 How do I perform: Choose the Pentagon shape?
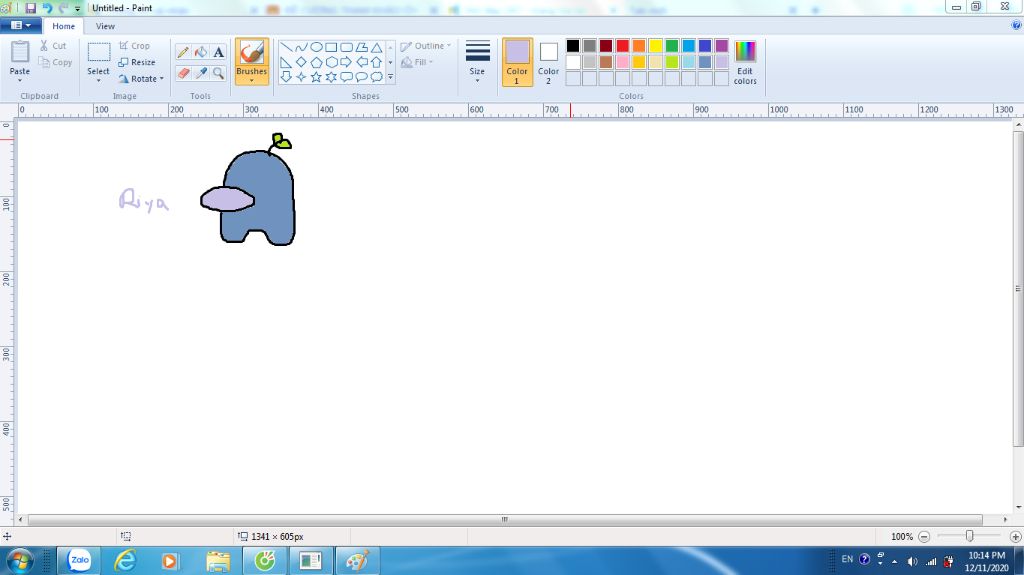(316, 62)
